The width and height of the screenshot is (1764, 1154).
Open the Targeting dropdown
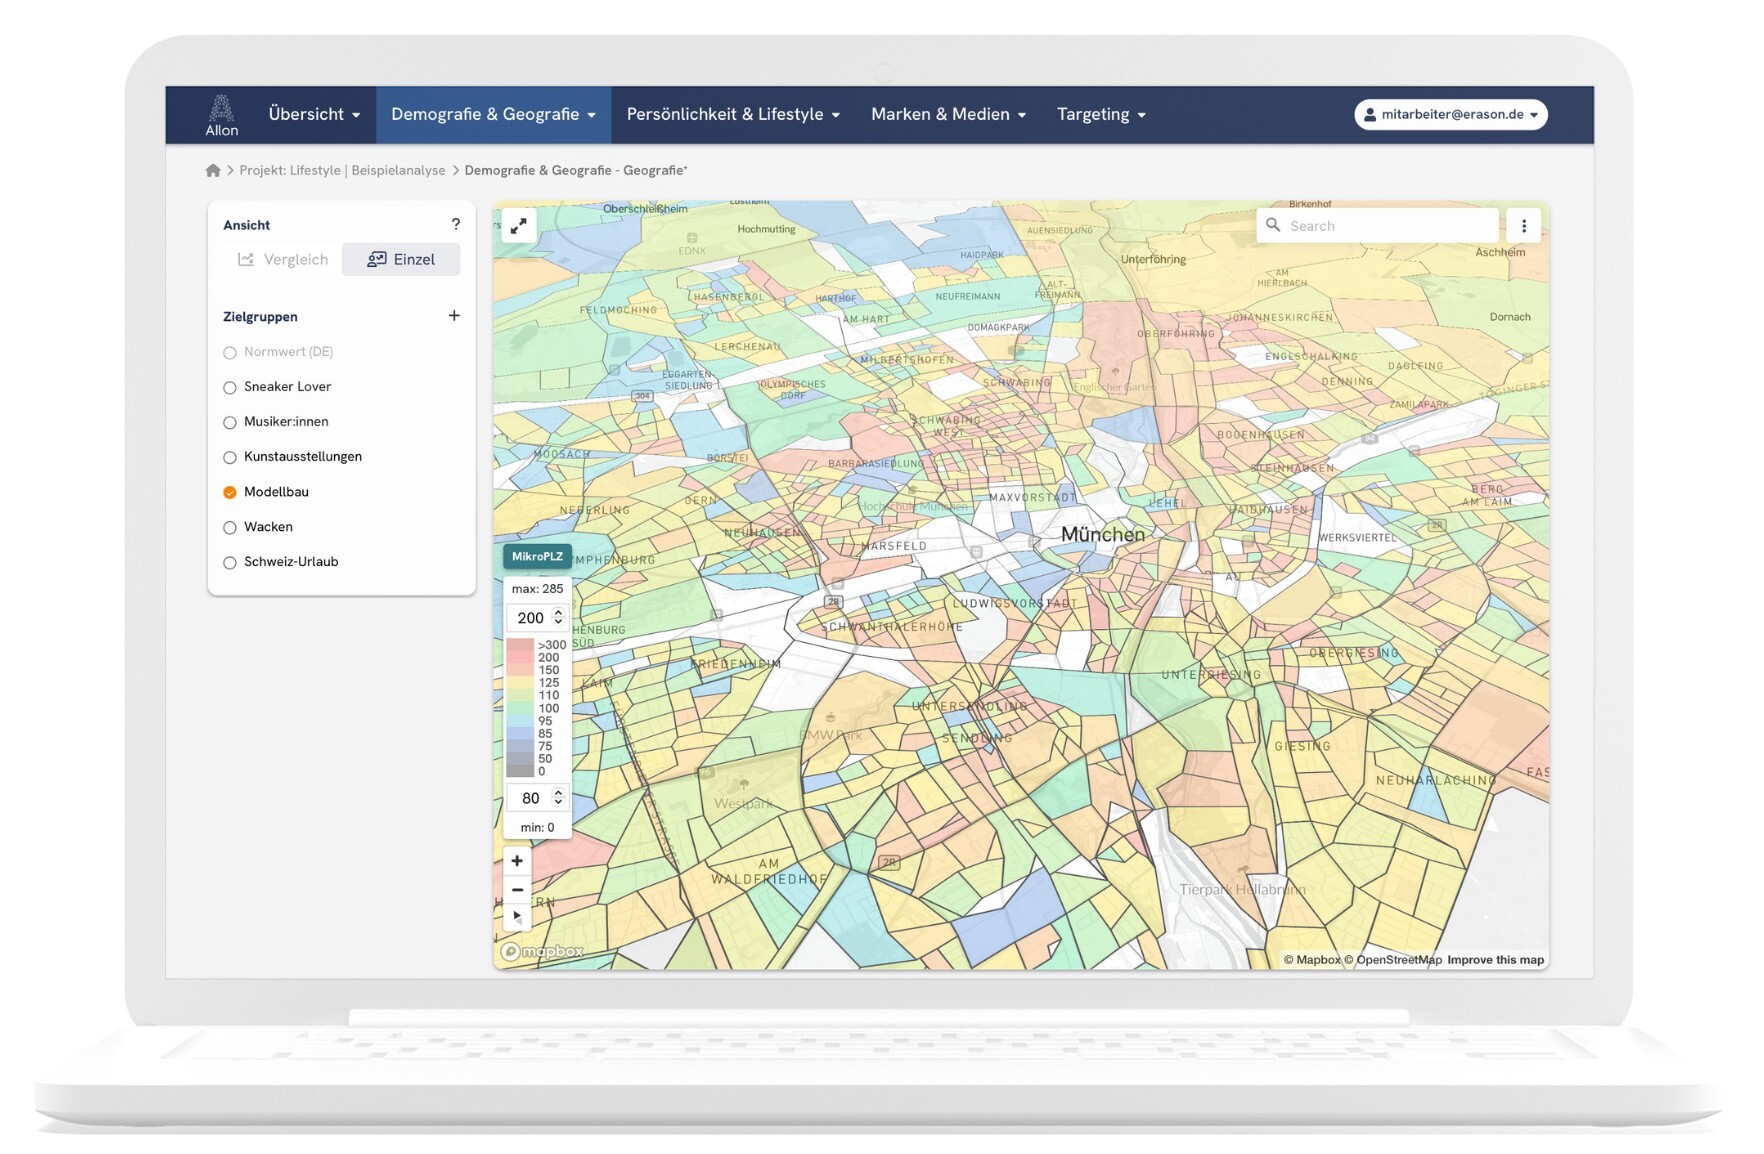pos(1101,115)
